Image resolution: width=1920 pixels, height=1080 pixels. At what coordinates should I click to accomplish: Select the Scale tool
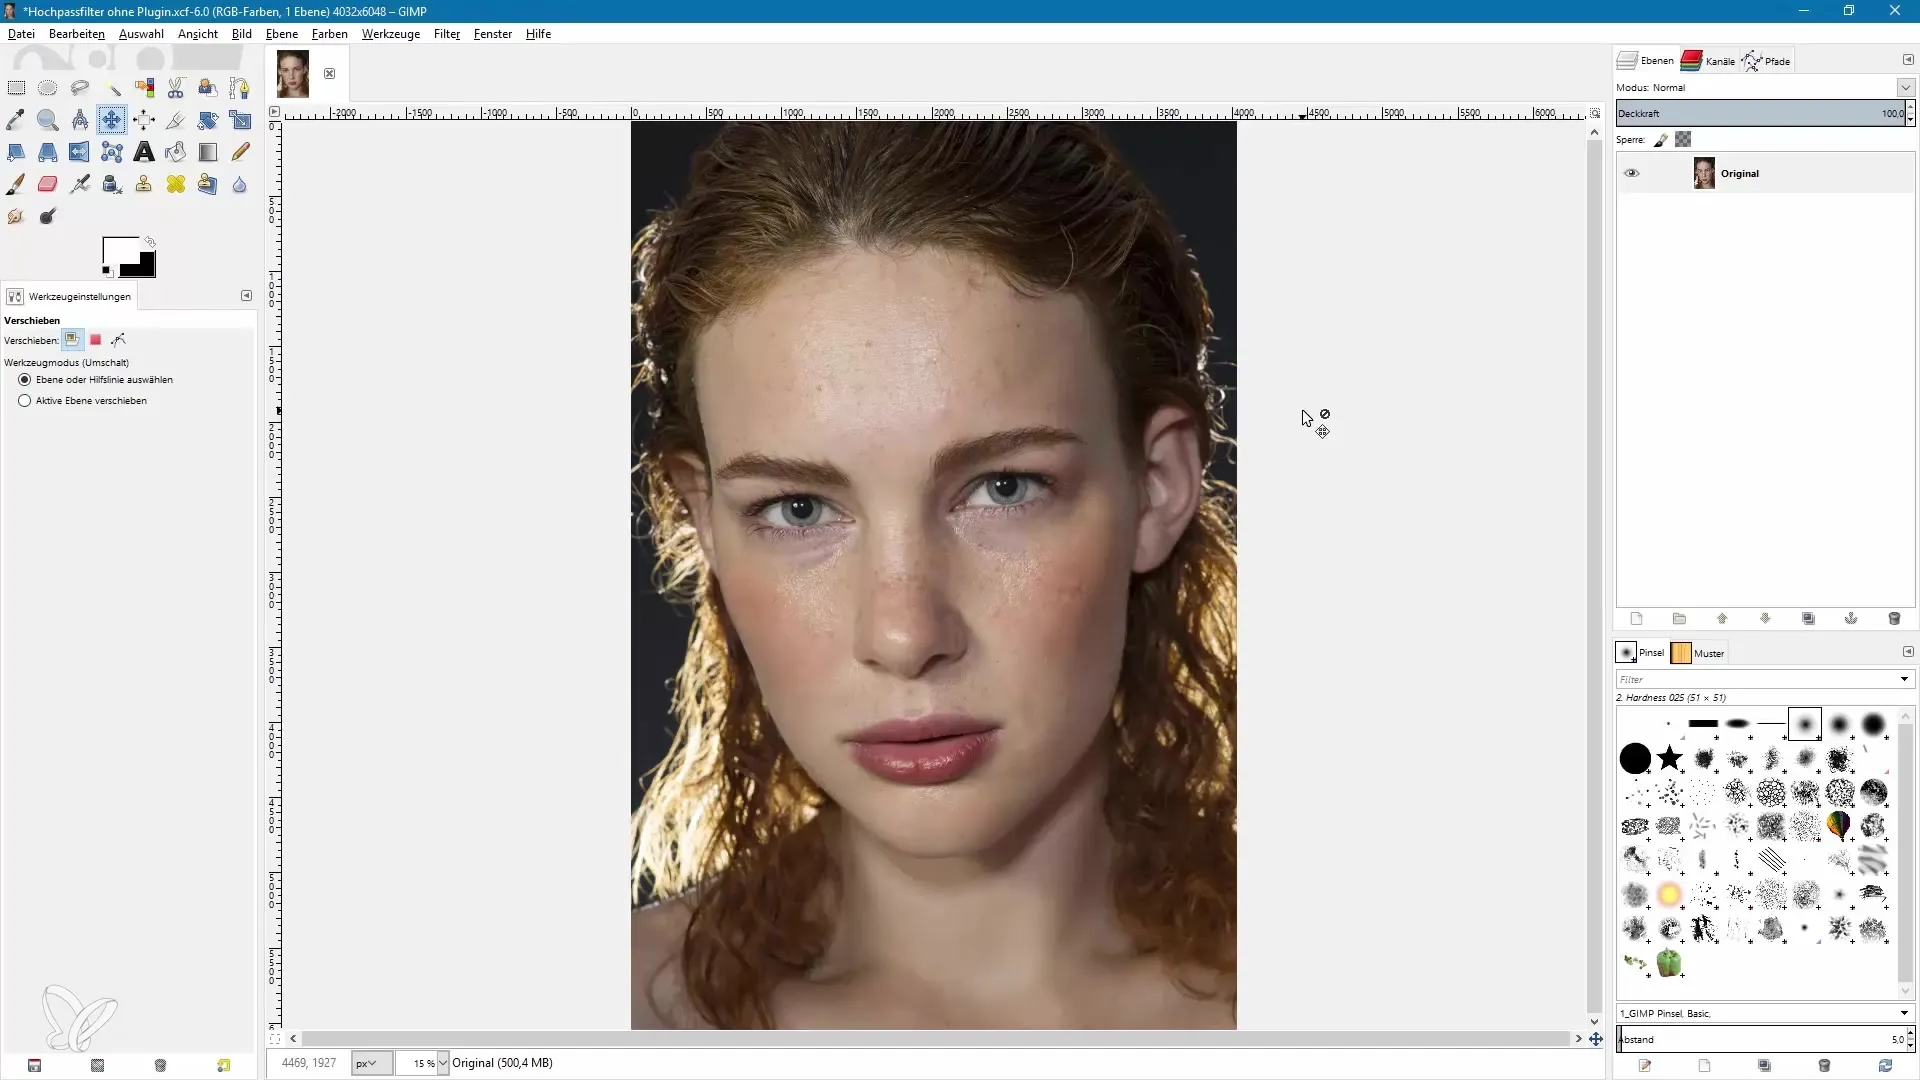pos(240,120)
